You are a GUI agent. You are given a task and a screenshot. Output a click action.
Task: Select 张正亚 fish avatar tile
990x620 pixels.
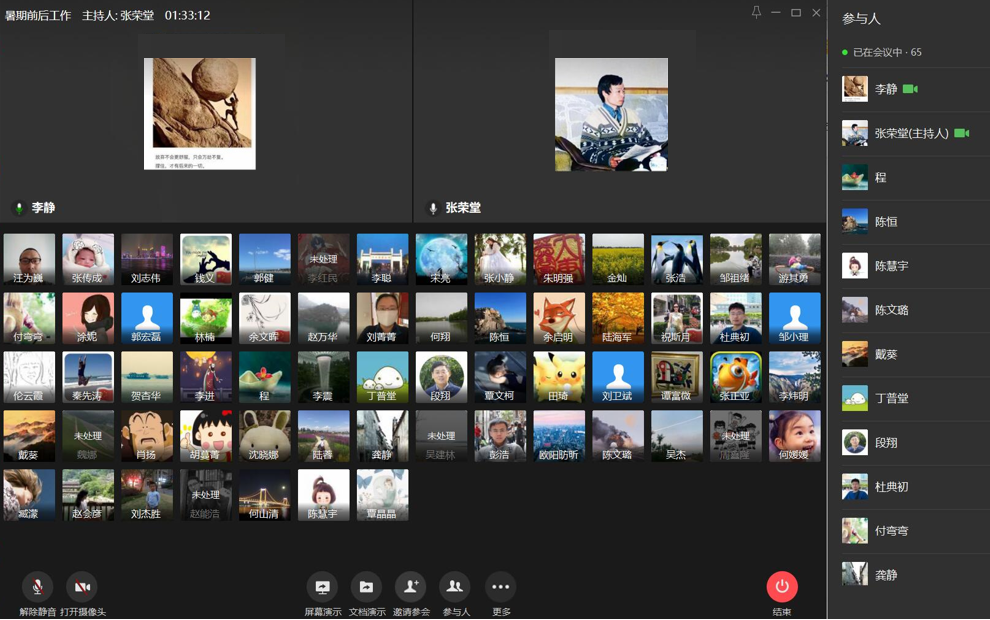click(736, 377)
